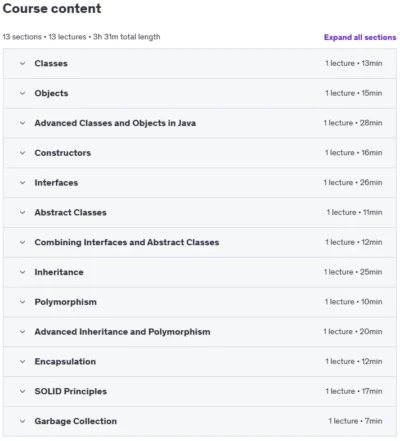Select the SOLID Principles section title
Viewport: 400px width, 441px height.
(x=71, y=391)
